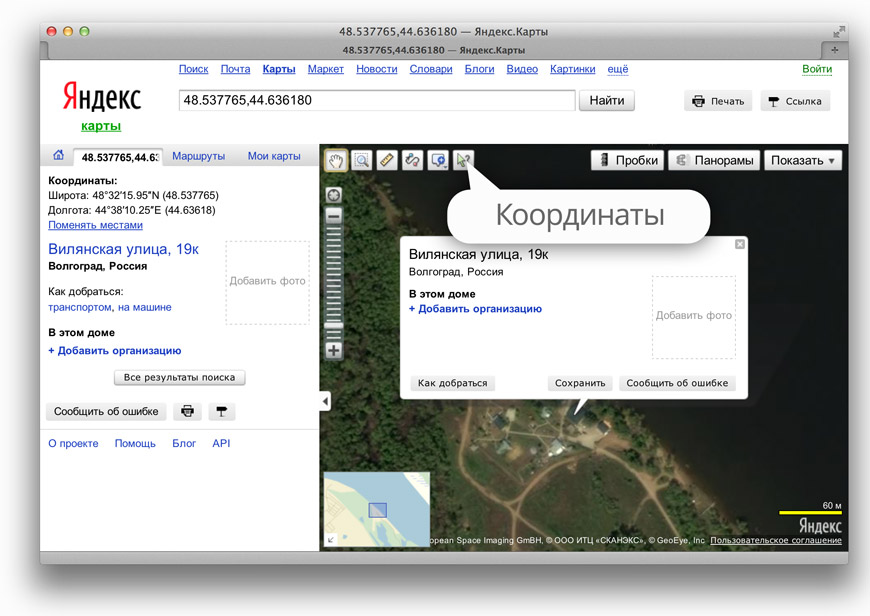Click the coordinates search input field

pos(377,100)
